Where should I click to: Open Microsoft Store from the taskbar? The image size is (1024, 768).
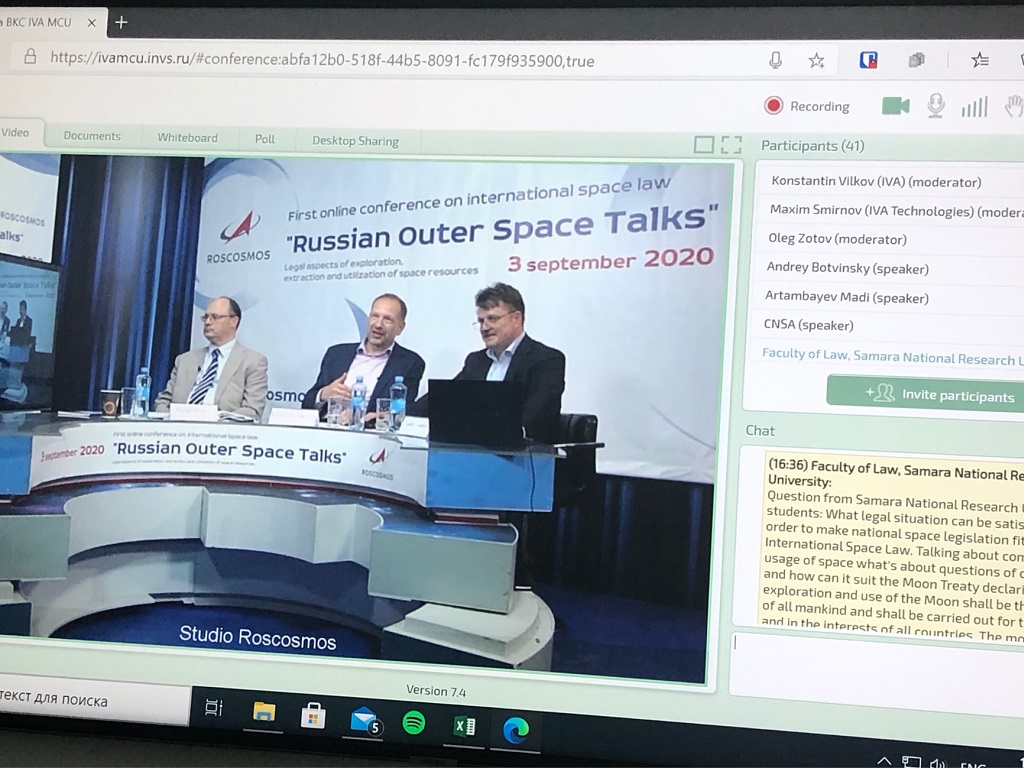(313, 716)
